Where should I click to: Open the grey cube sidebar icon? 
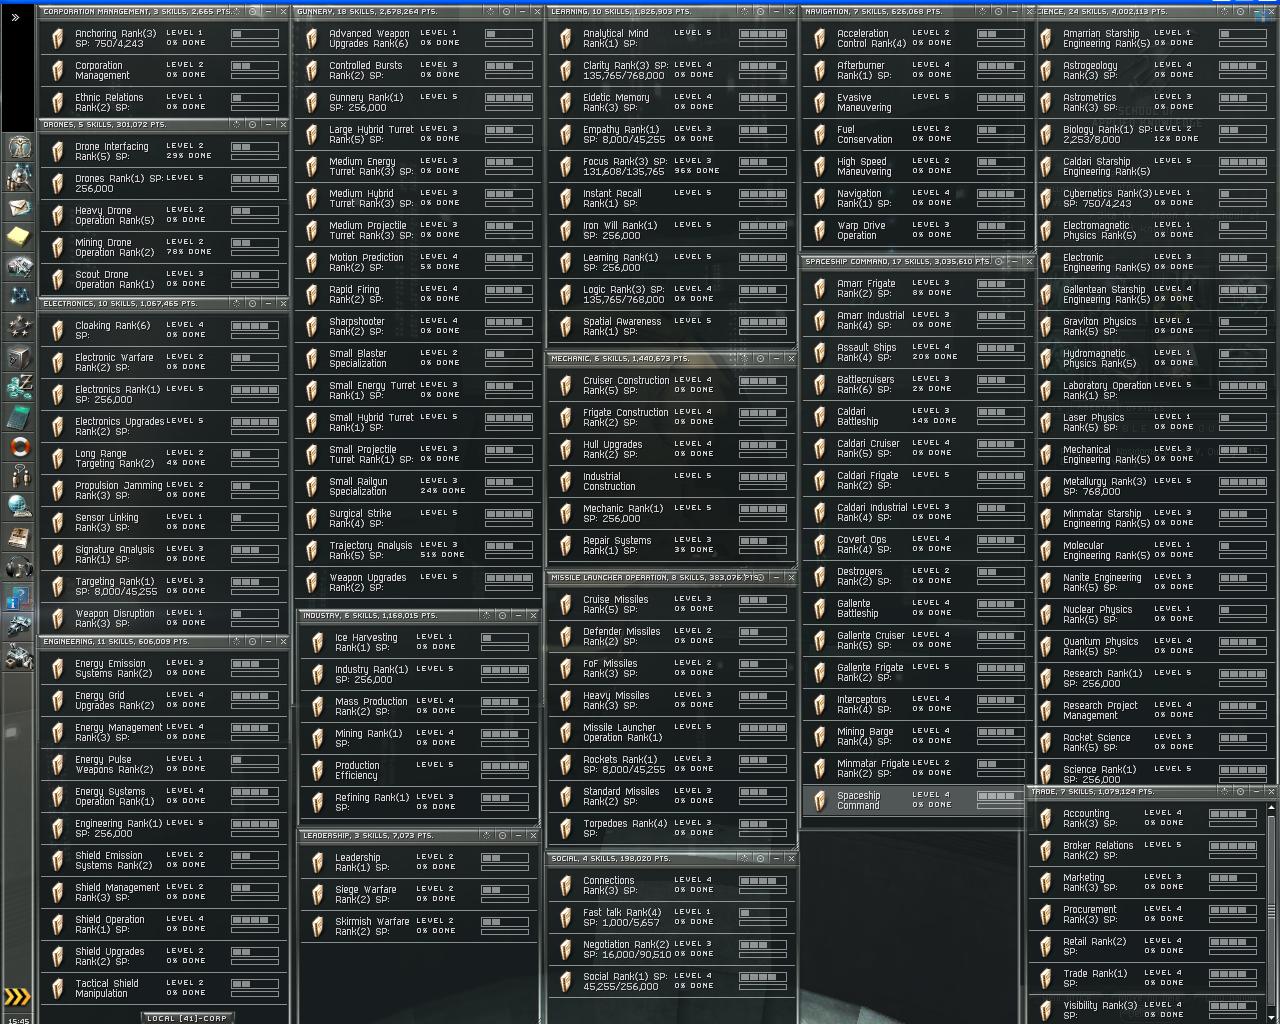pyautogui.click(x=19, y=357)
